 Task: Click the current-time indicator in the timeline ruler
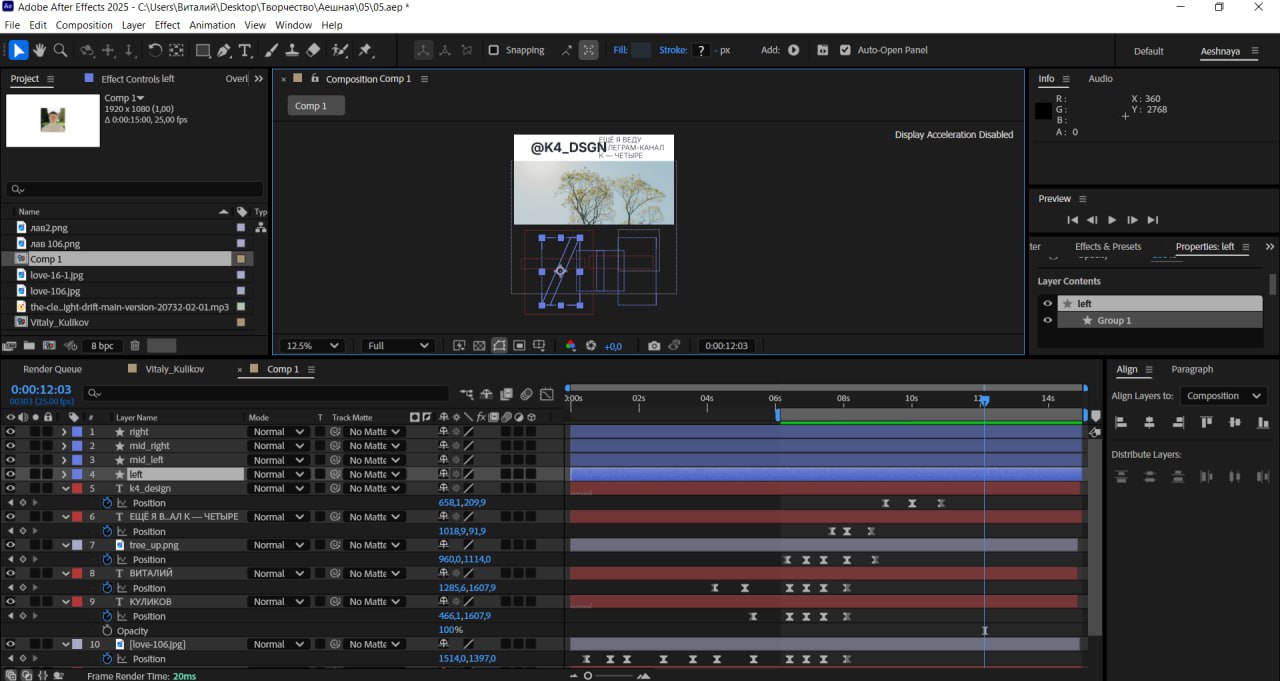[984, 400]
